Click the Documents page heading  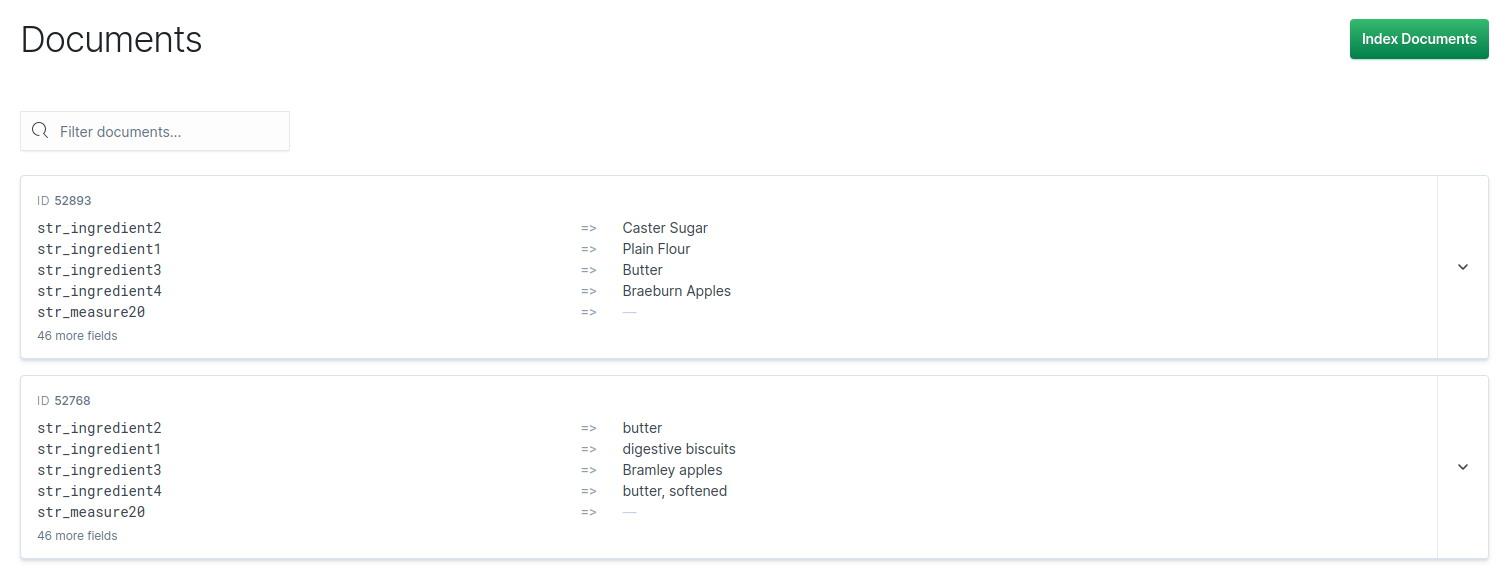point(111,39)
